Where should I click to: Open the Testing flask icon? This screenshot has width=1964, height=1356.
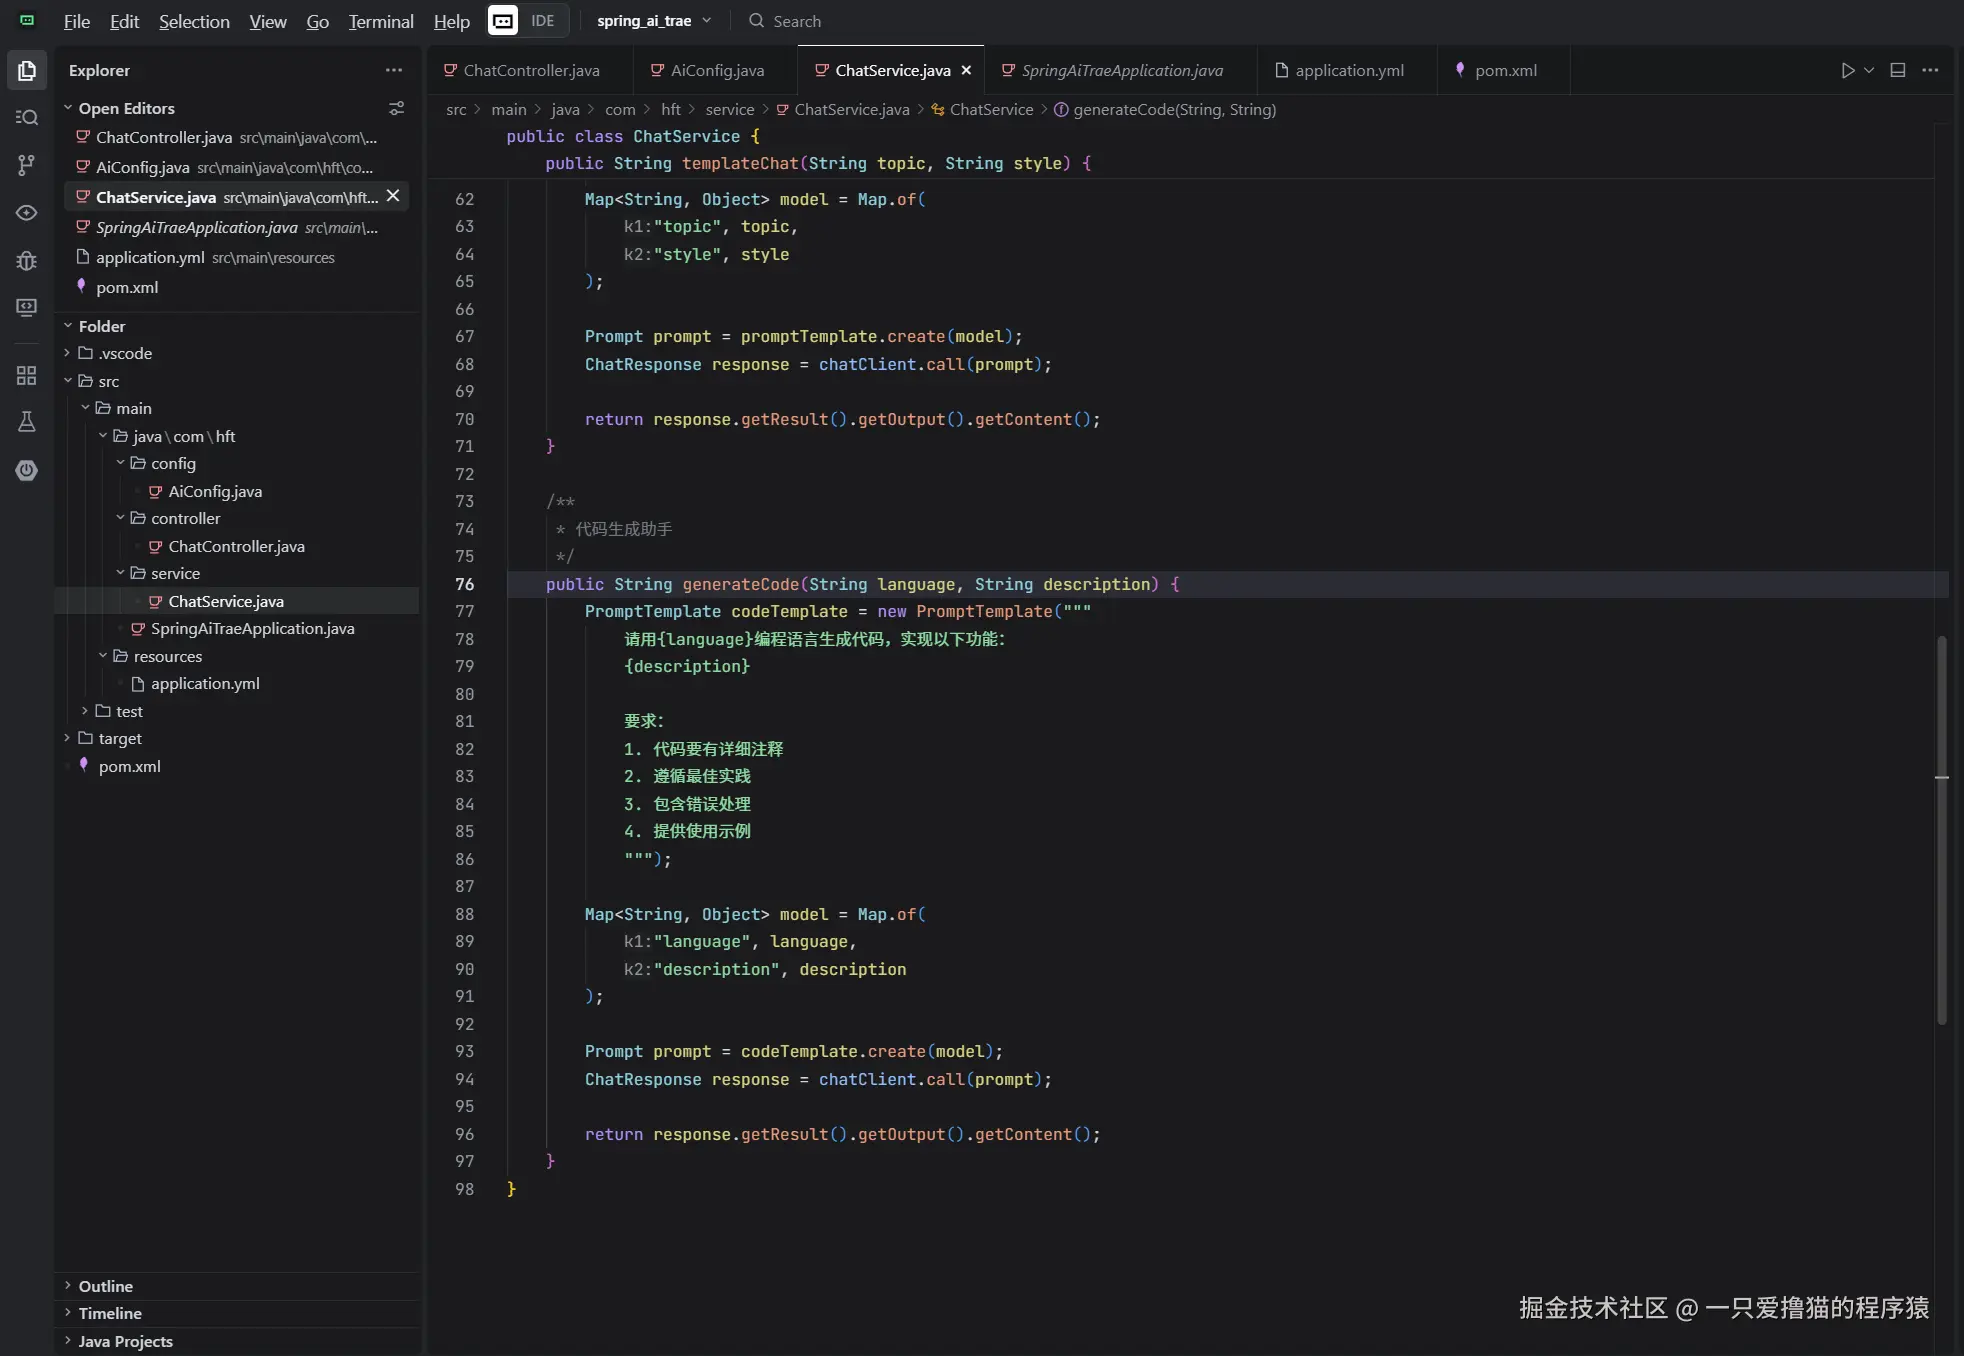click(x=27, y=422)
